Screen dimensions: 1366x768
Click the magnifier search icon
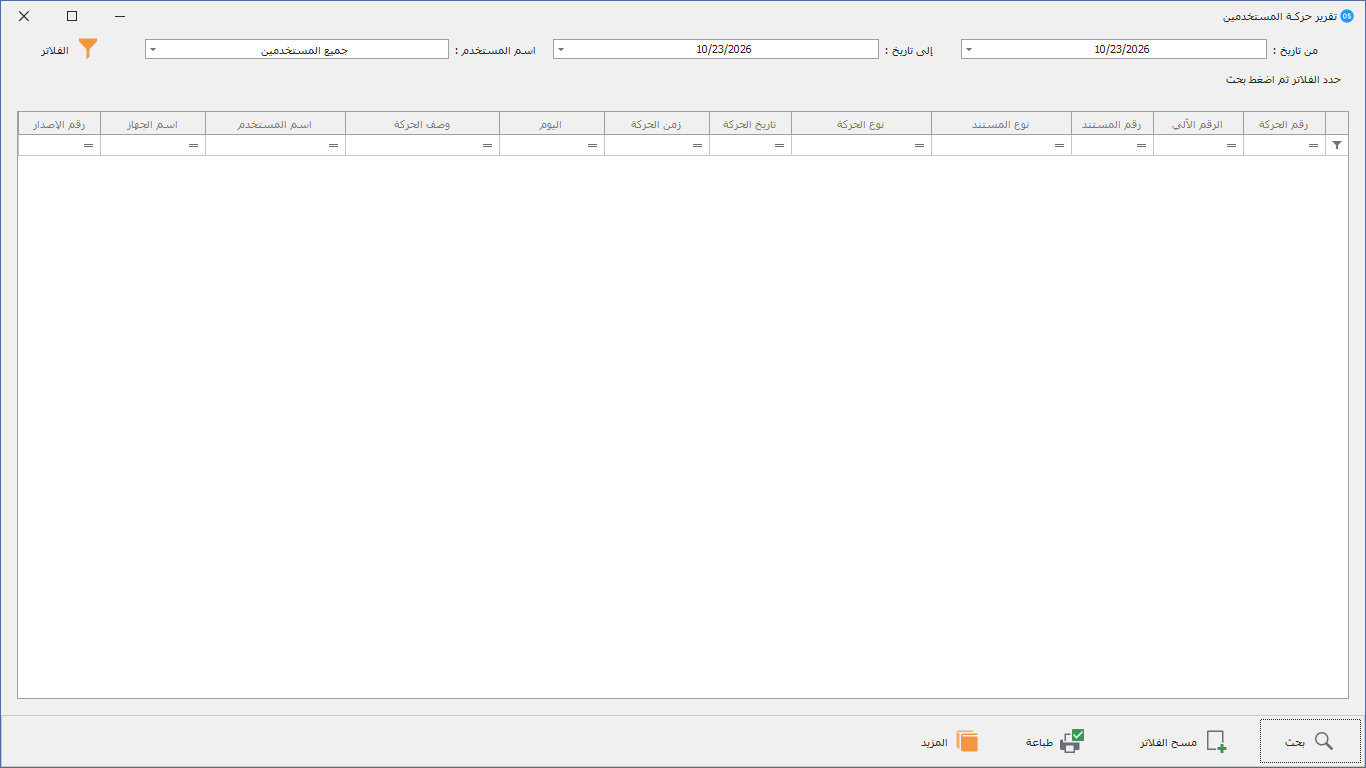tap(1323, 741)
